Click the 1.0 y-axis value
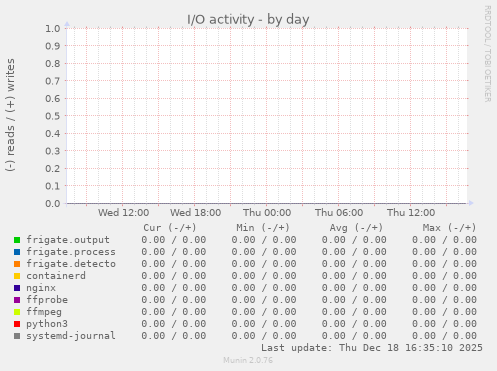The height and width of the screenshot is (371, 497). pos(53,28)
